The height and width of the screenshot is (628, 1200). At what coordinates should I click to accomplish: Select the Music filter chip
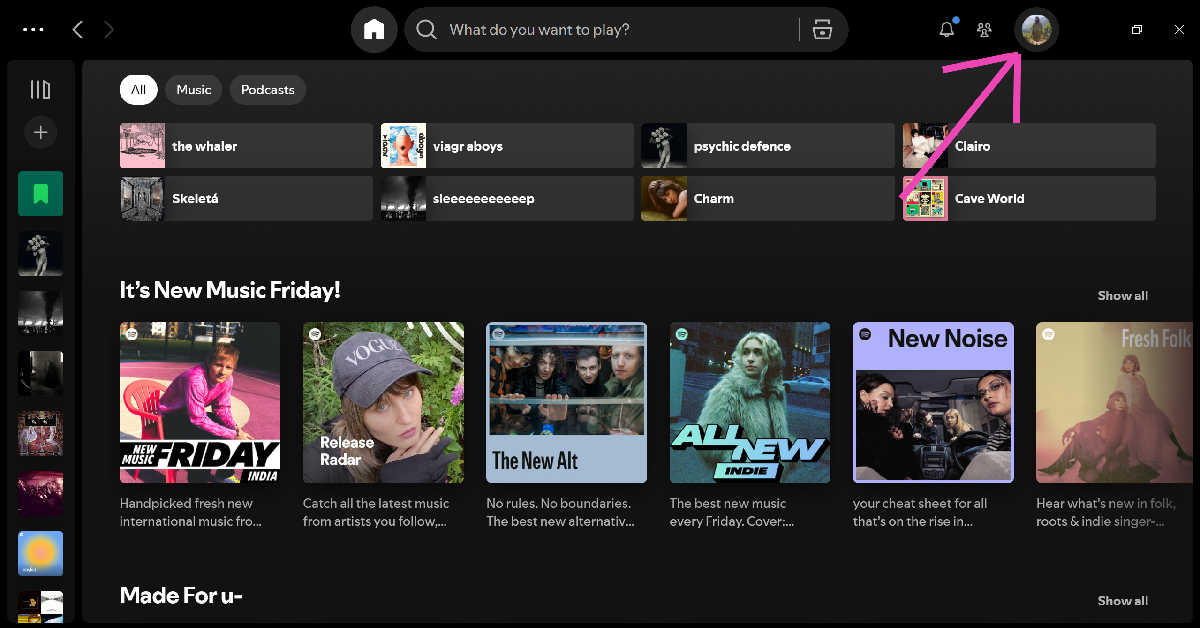(x=193, y=90)
